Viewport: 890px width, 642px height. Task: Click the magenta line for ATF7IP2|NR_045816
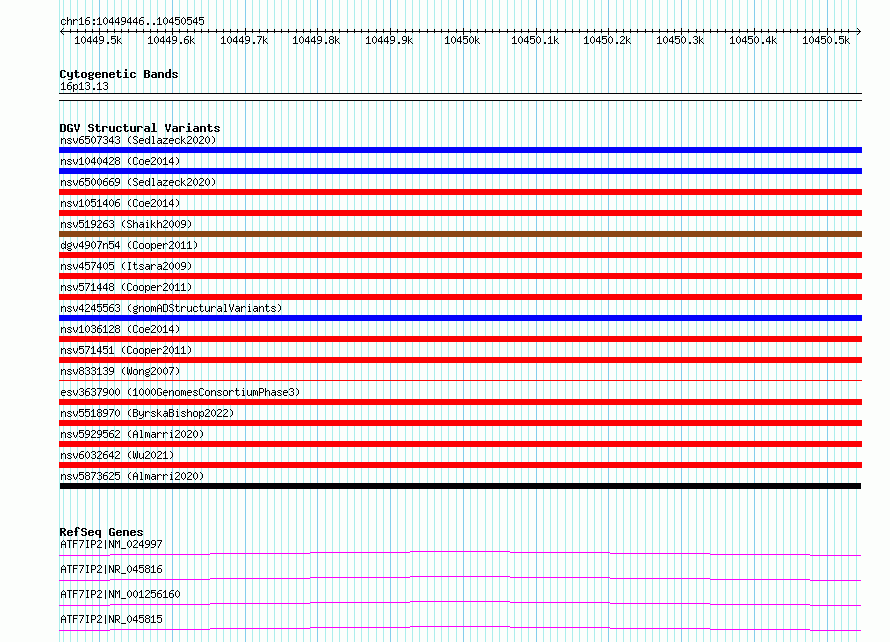pos(460,578)
